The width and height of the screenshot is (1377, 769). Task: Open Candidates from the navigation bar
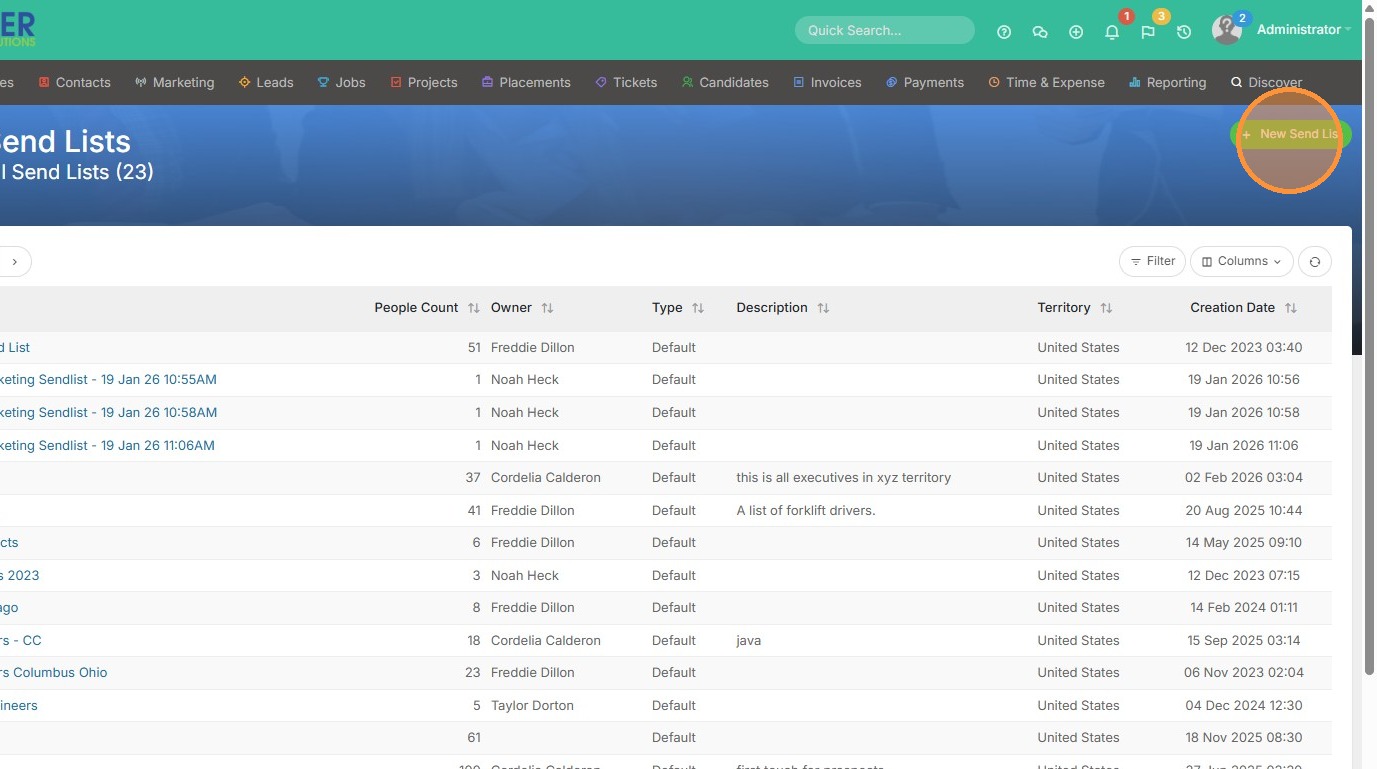[725, 83]
